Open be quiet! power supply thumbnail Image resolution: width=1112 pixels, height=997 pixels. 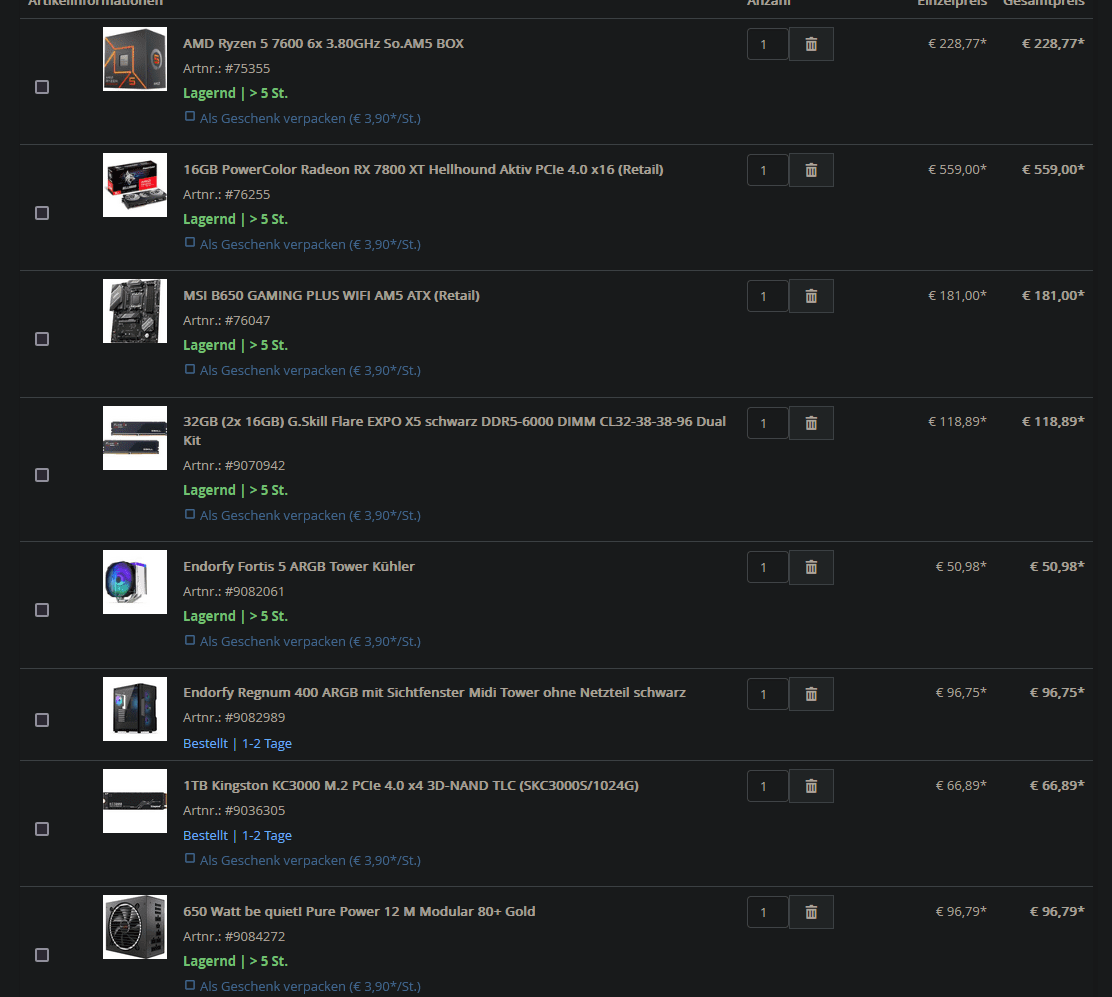coord(135,927)
